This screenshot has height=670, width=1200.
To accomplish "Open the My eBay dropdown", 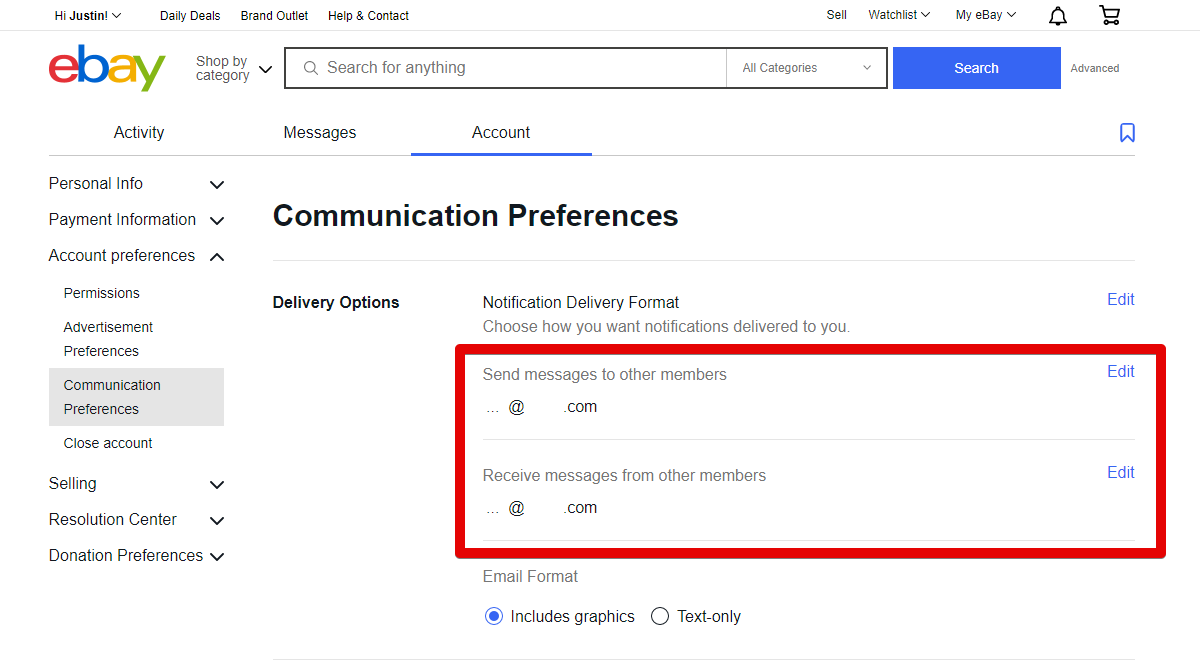I will (x=986, y=15).
